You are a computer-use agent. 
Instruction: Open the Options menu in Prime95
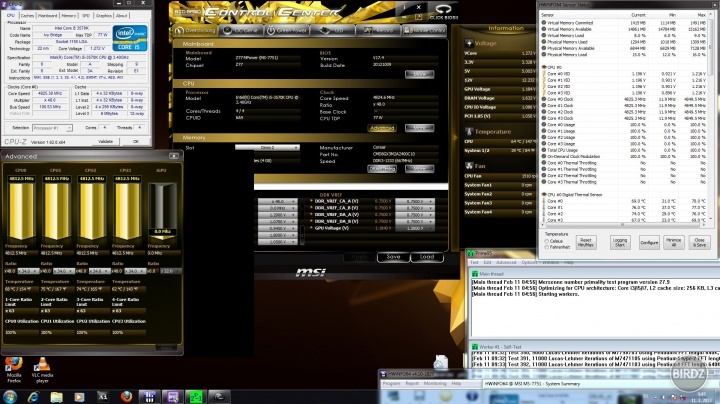coord(529,263)
